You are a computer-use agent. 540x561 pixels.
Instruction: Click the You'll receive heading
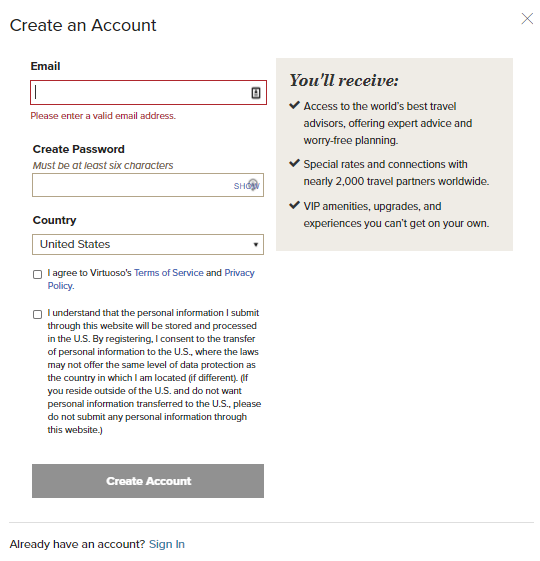[x=344, y=80]
